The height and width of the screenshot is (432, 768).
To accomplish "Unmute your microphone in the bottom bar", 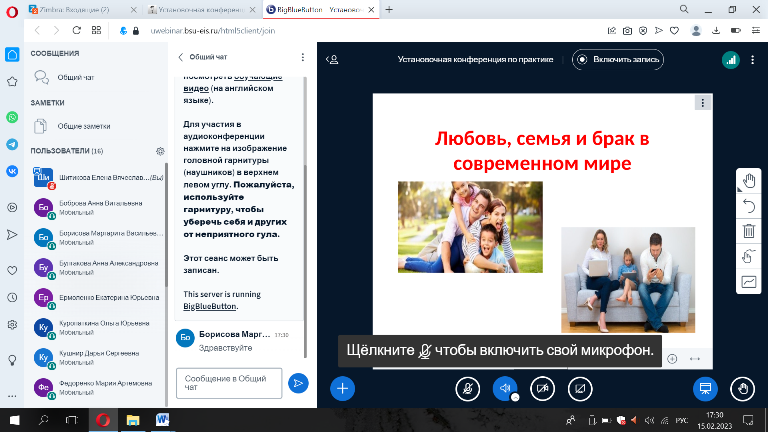I will pos(466,388).
